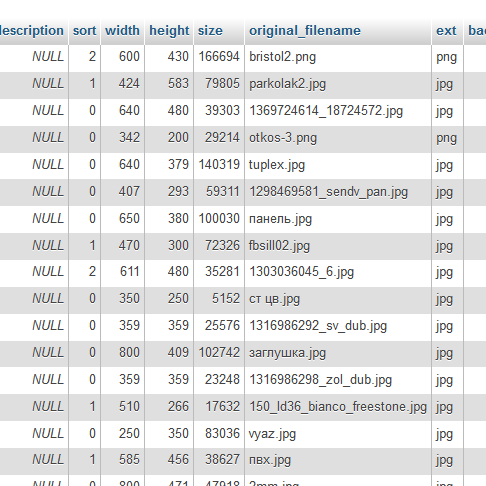Image resolution: width=486 pixels, height=486 pixels.
Task: Select the пвх.jpg filename cell
Action: (x=338, y=460)
